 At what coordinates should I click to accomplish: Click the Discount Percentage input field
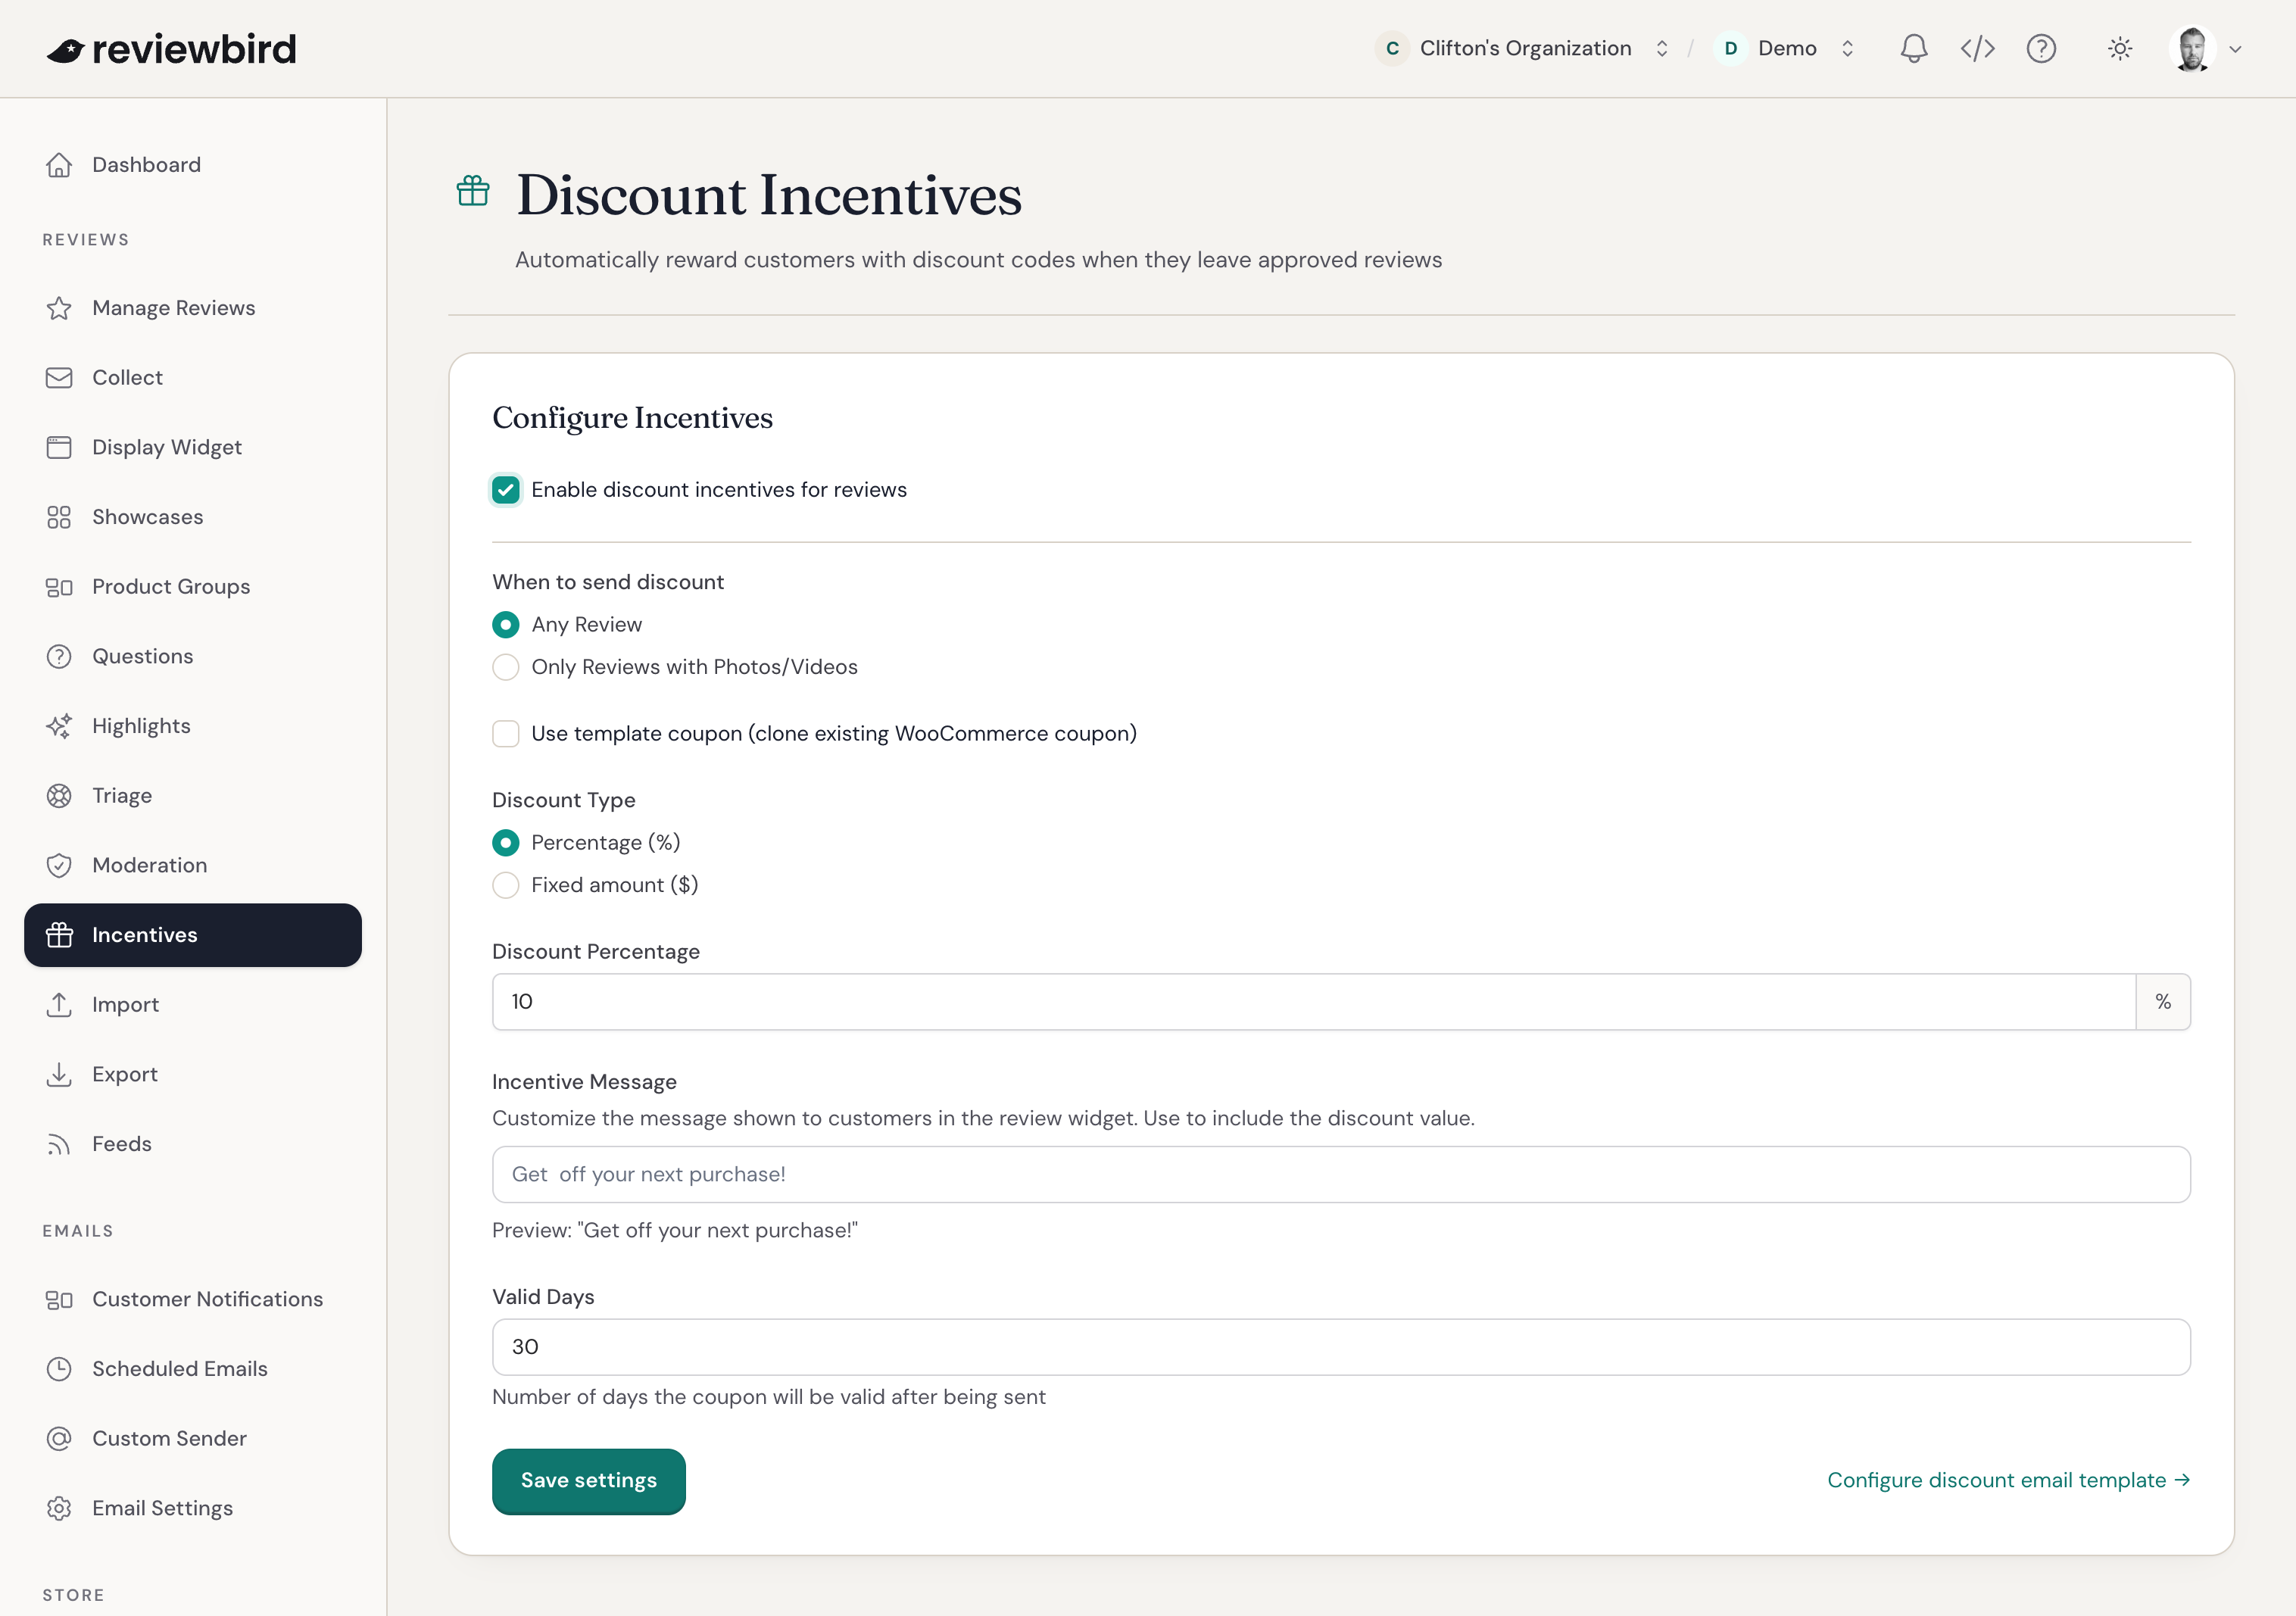1314,1002
